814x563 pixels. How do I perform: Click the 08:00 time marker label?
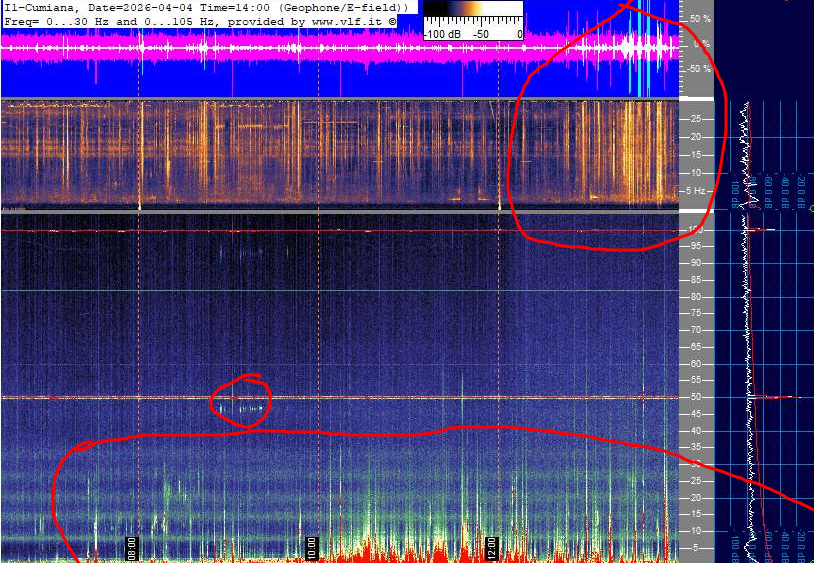coord(131,548)
